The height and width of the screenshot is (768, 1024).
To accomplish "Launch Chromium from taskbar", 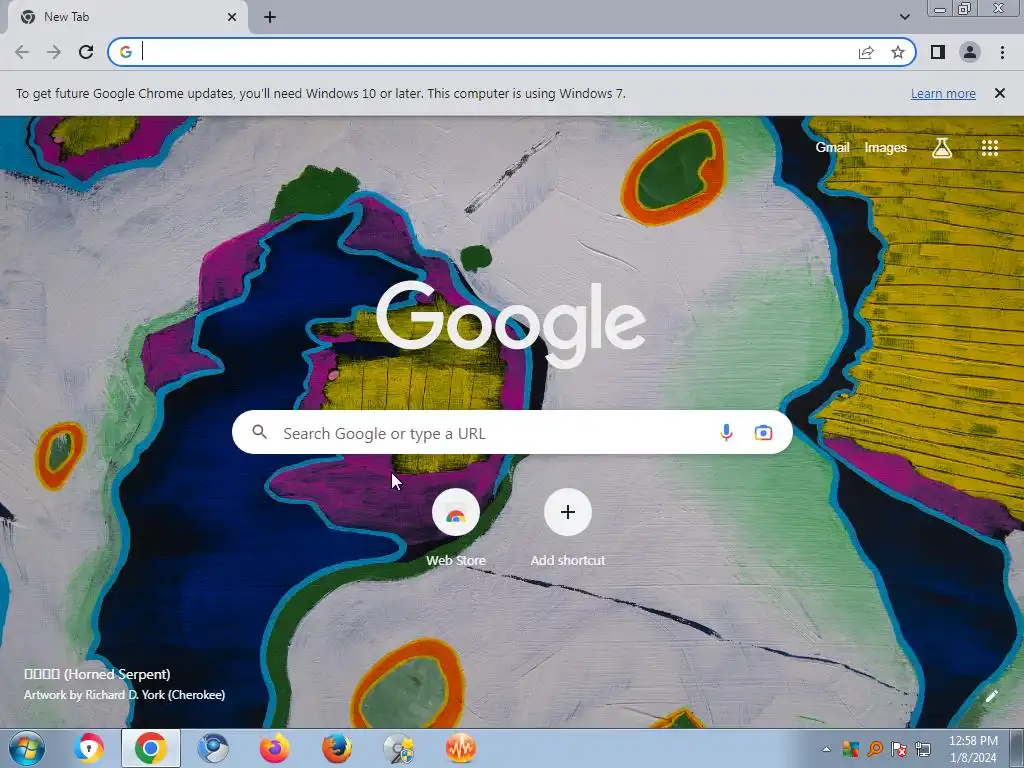I will point(212,748).
